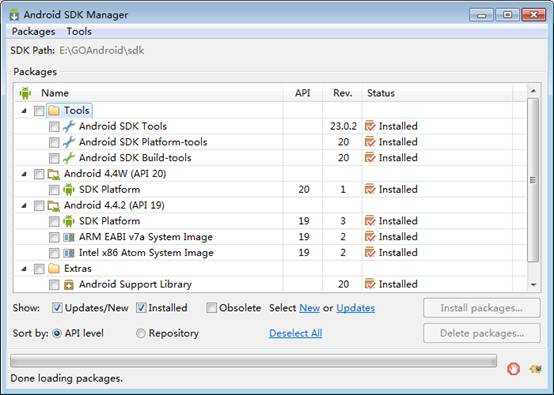Click the Deselect All link

click(295, 333)
